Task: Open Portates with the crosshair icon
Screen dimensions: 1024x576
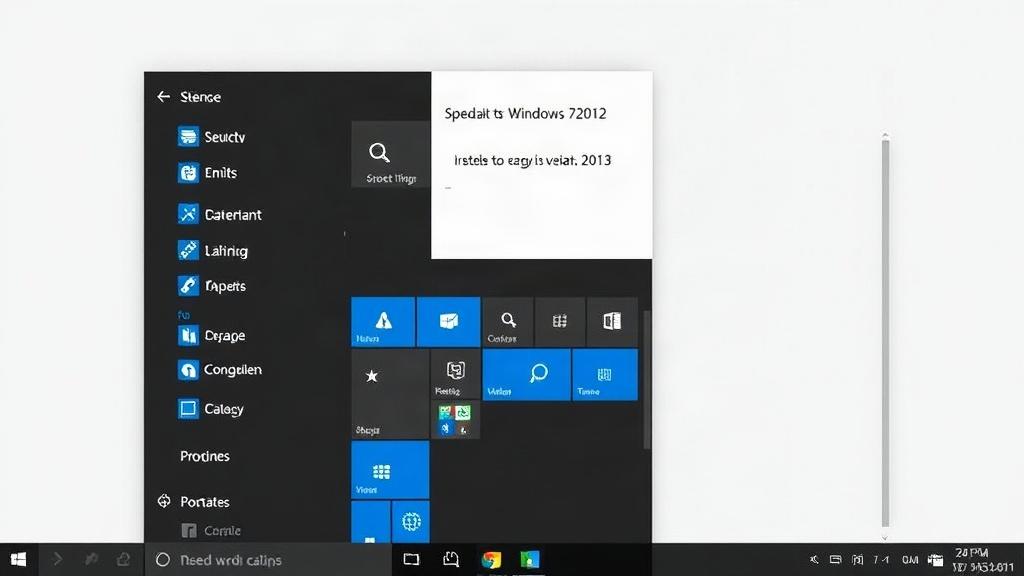Action: (x=193, y=502)
